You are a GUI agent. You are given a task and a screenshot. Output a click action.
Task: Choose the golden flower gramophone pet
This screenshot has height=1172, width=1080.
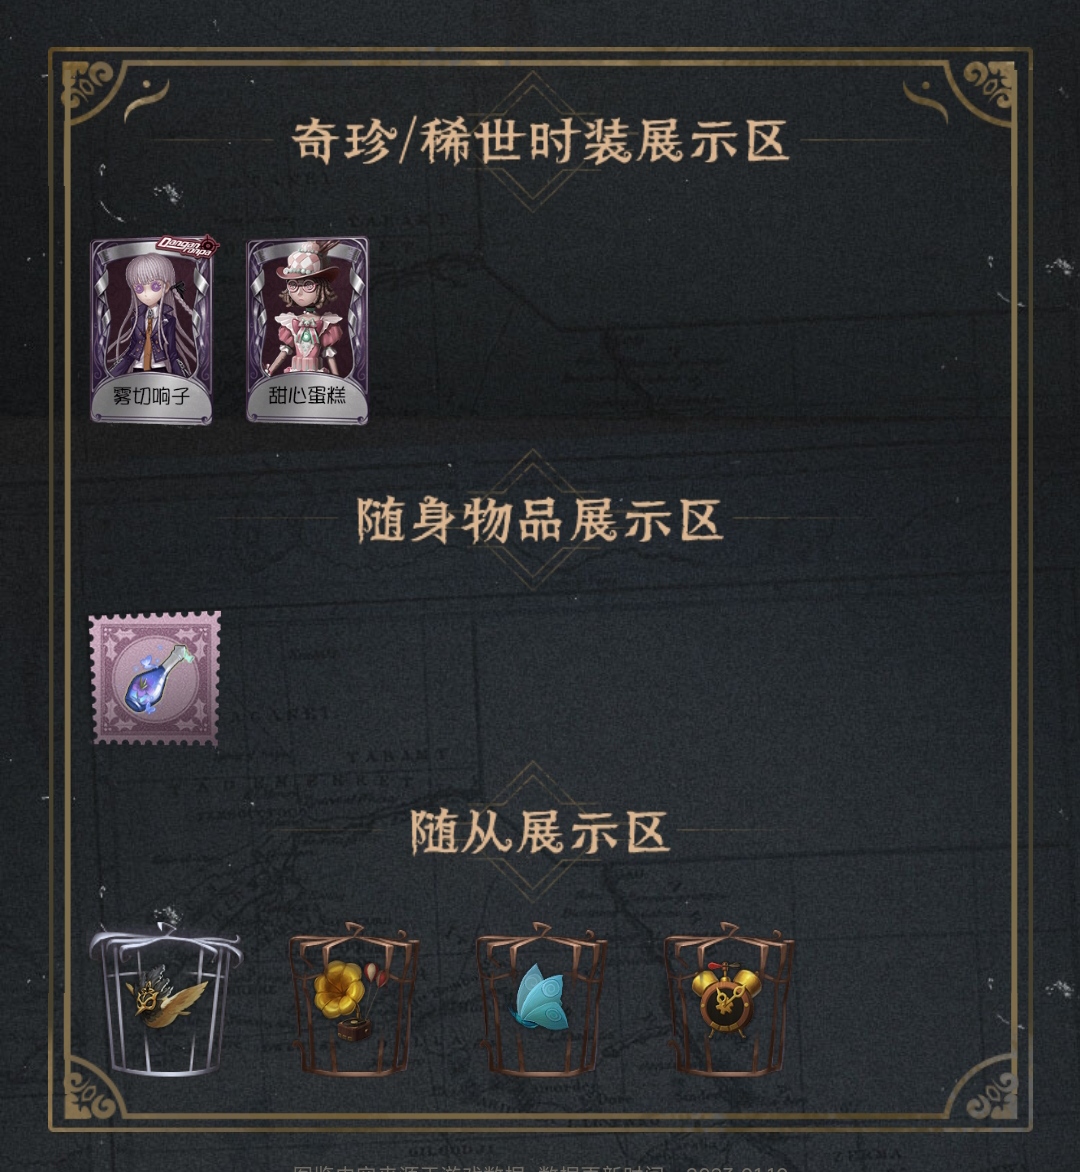click(354, 999)
